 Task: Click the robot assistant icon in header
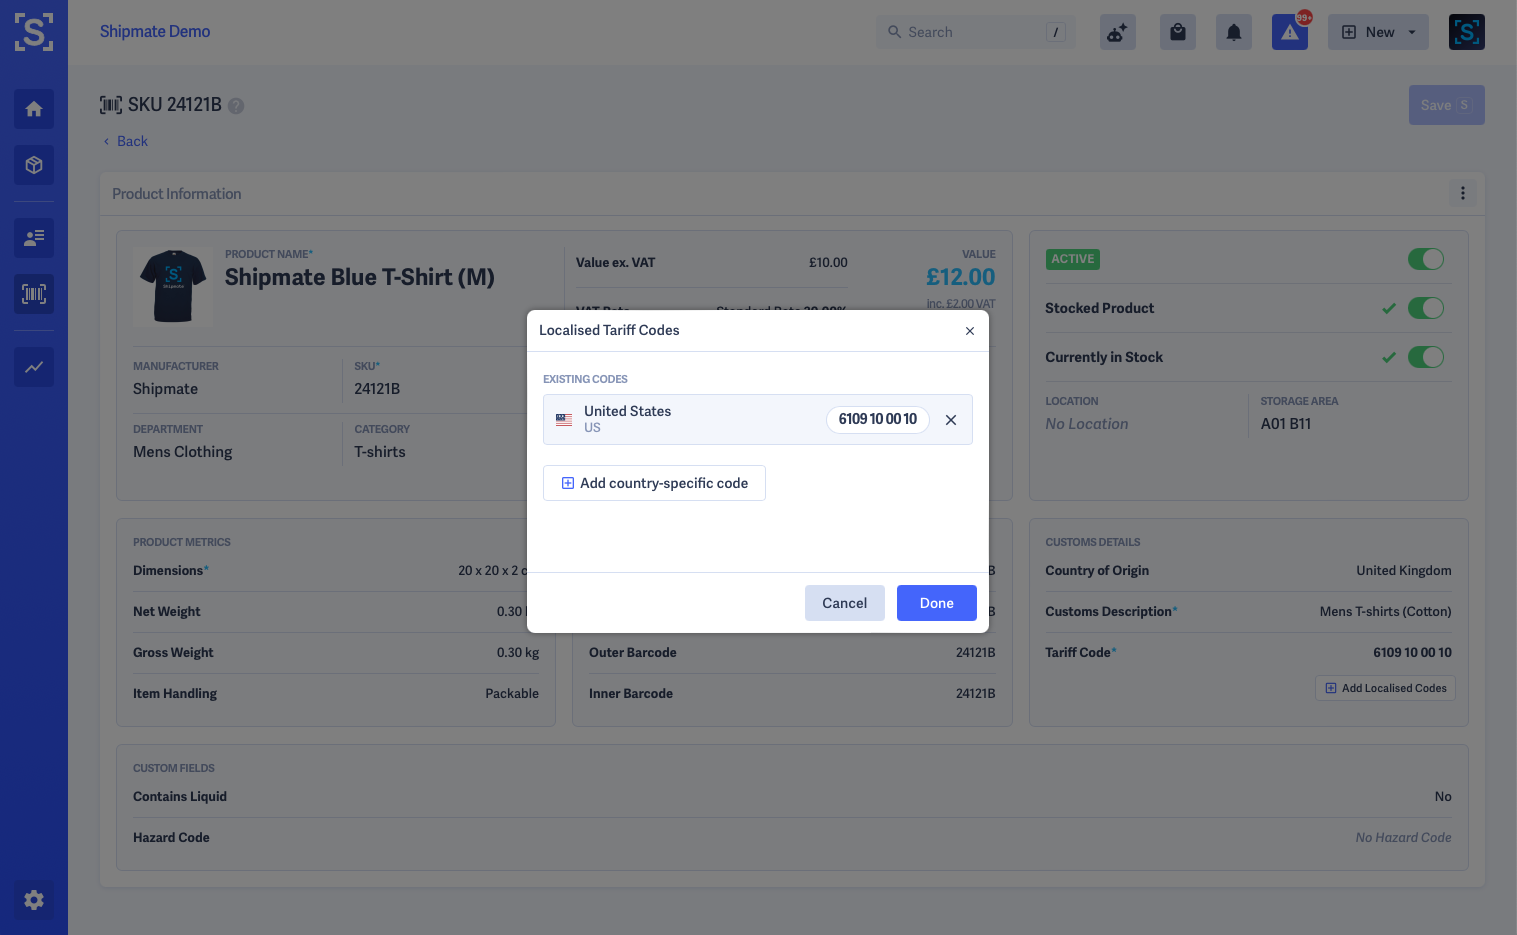point(1118,32)
